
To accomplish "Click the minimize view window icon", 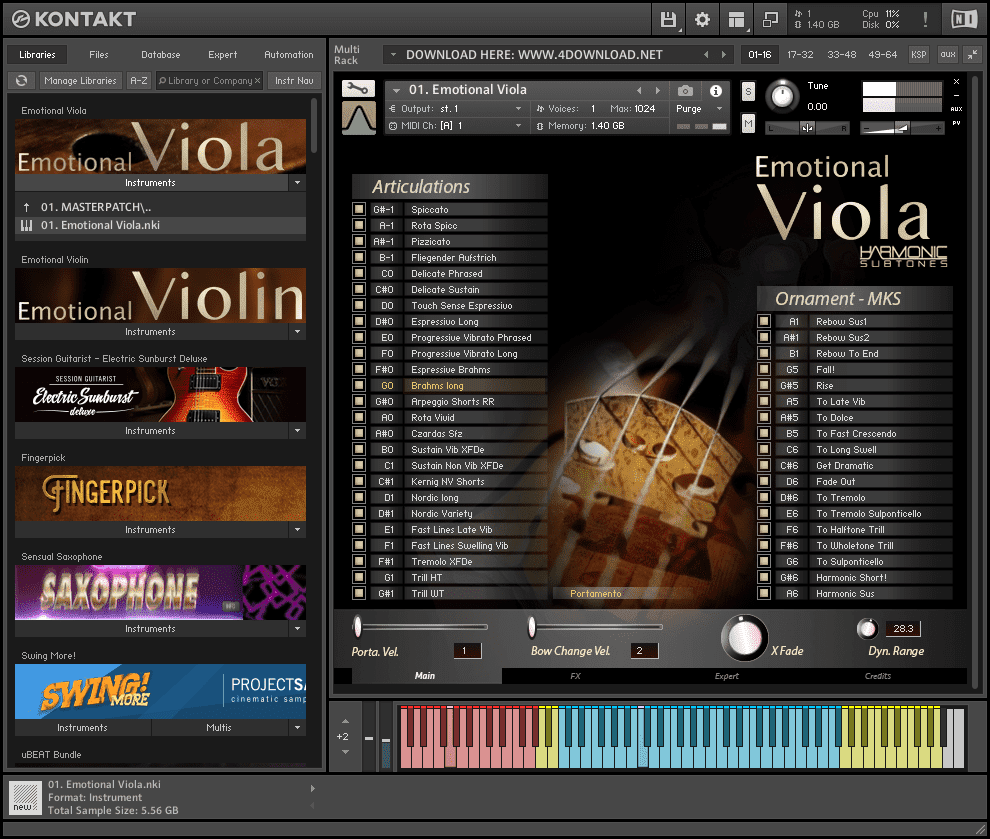I will tap(770, 20).
